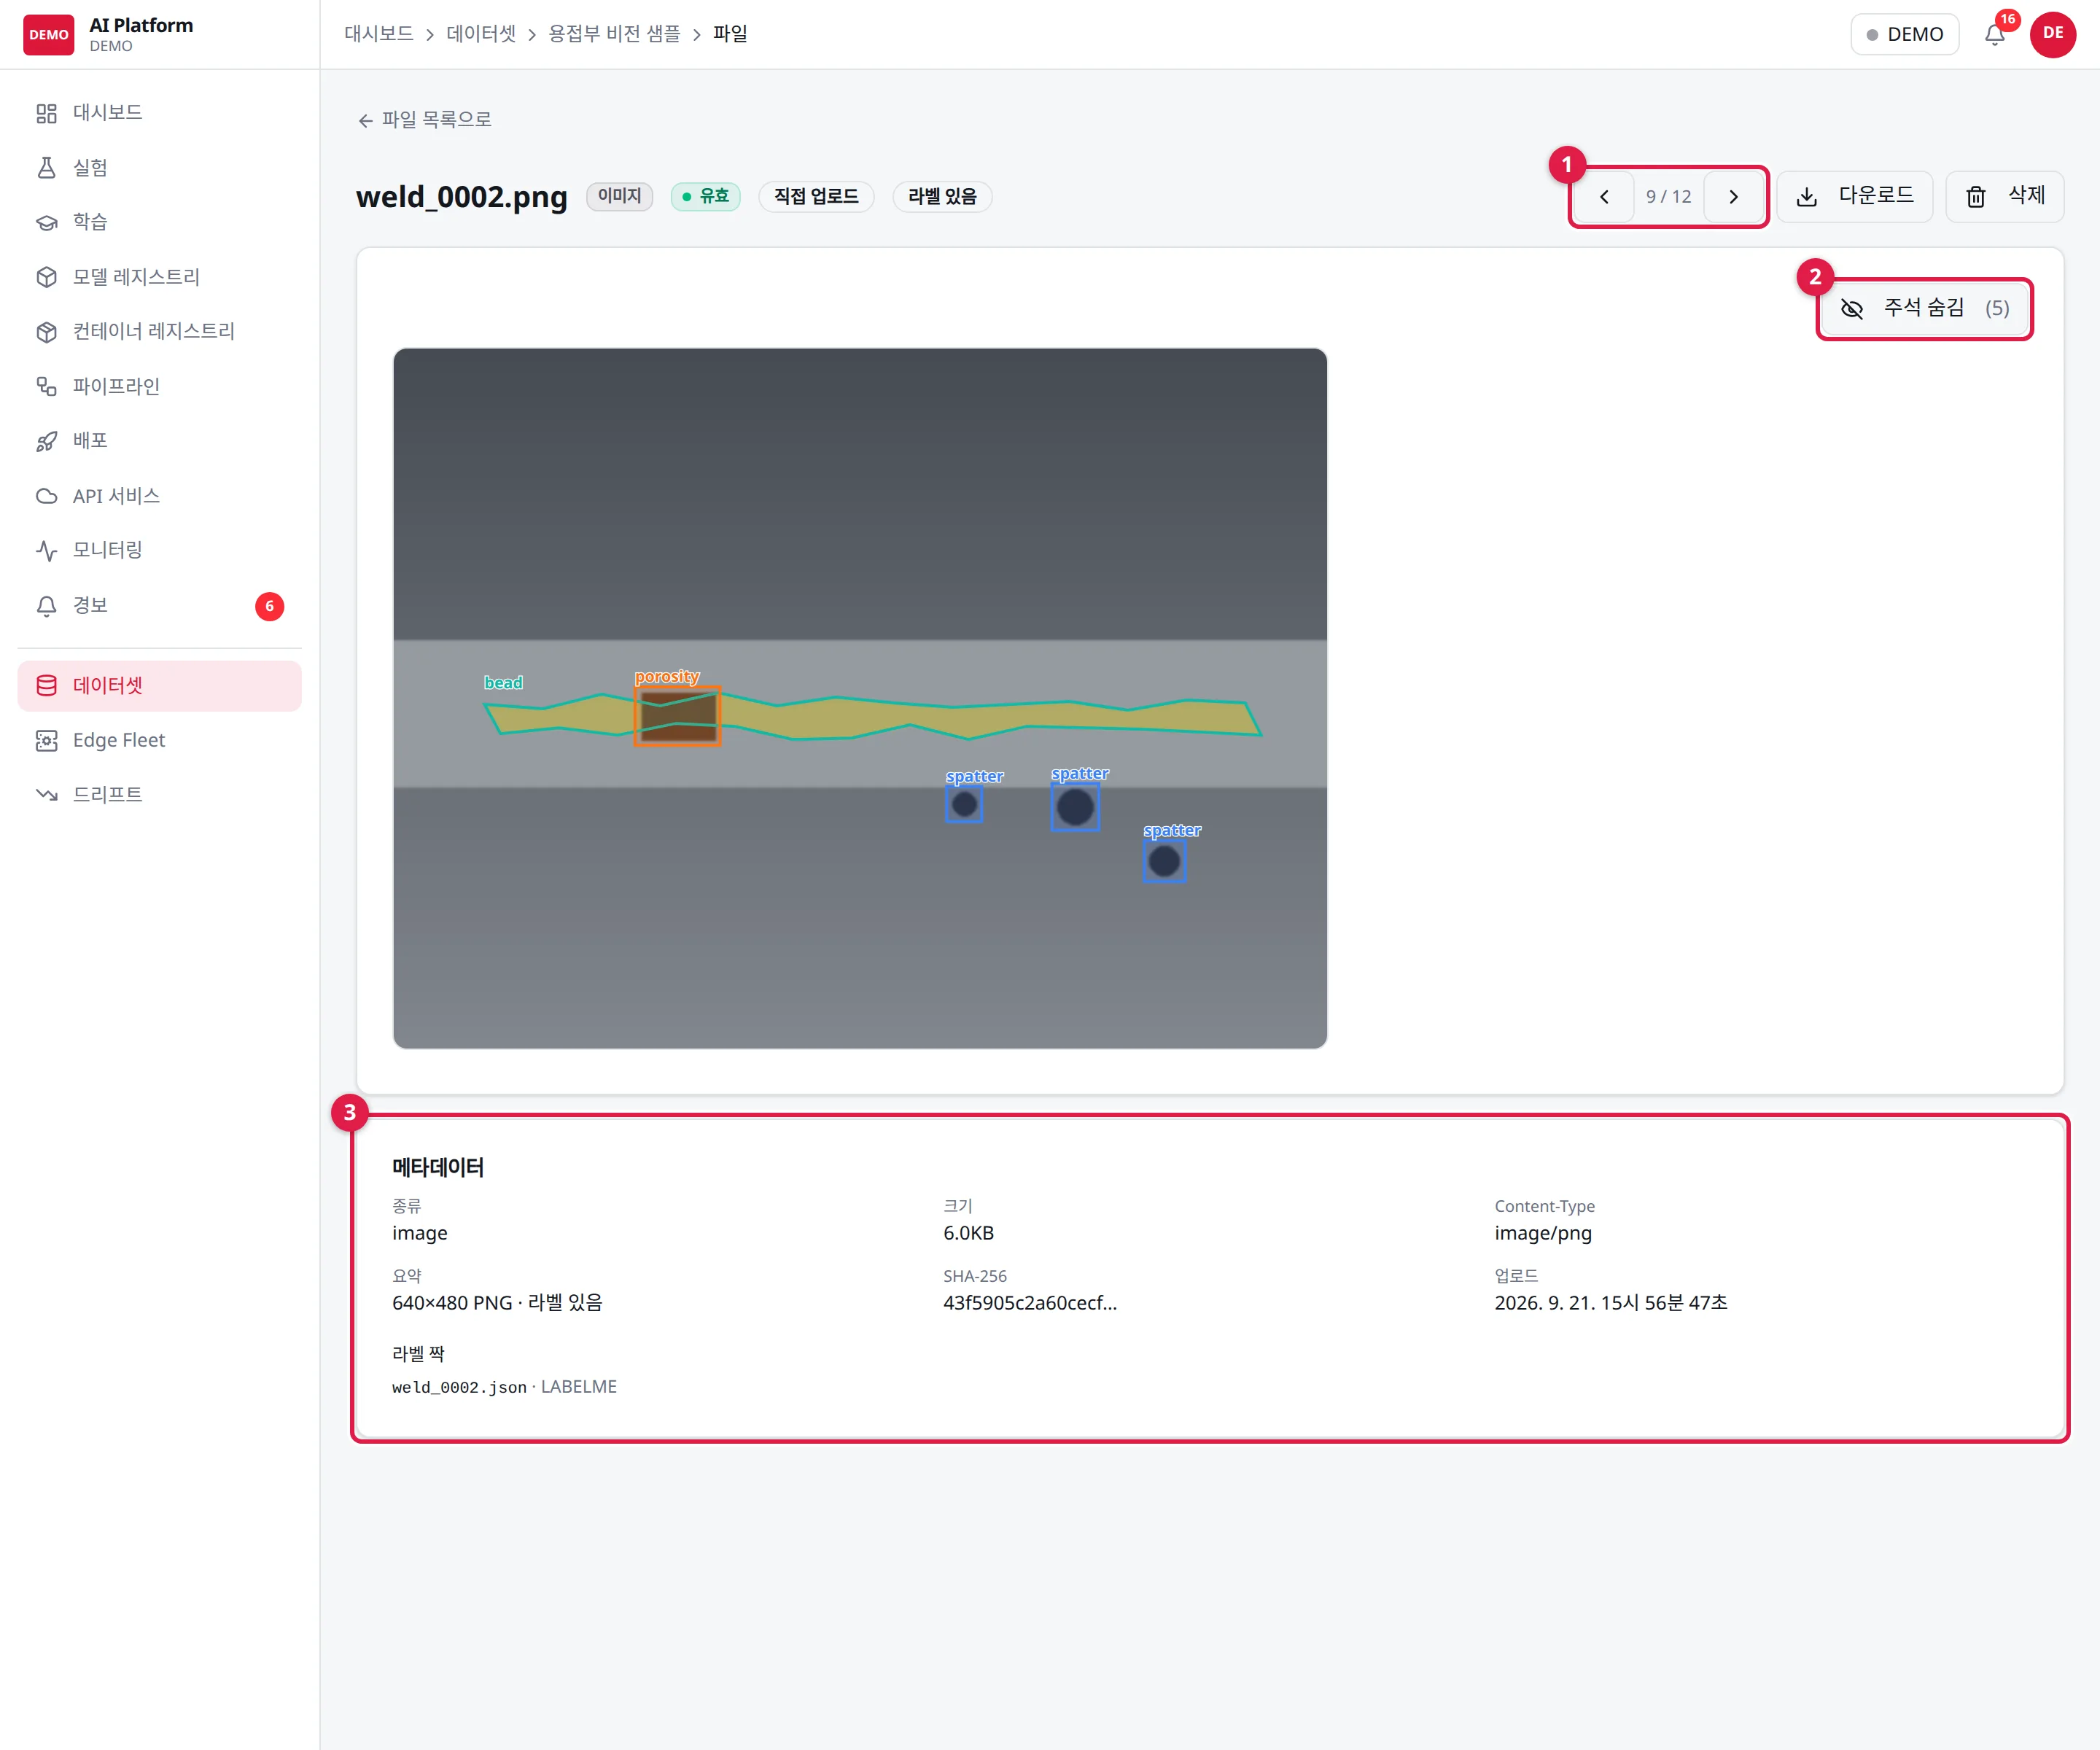Click the porosity annotation box
2100x1750 pixels.
coord(677,716)
